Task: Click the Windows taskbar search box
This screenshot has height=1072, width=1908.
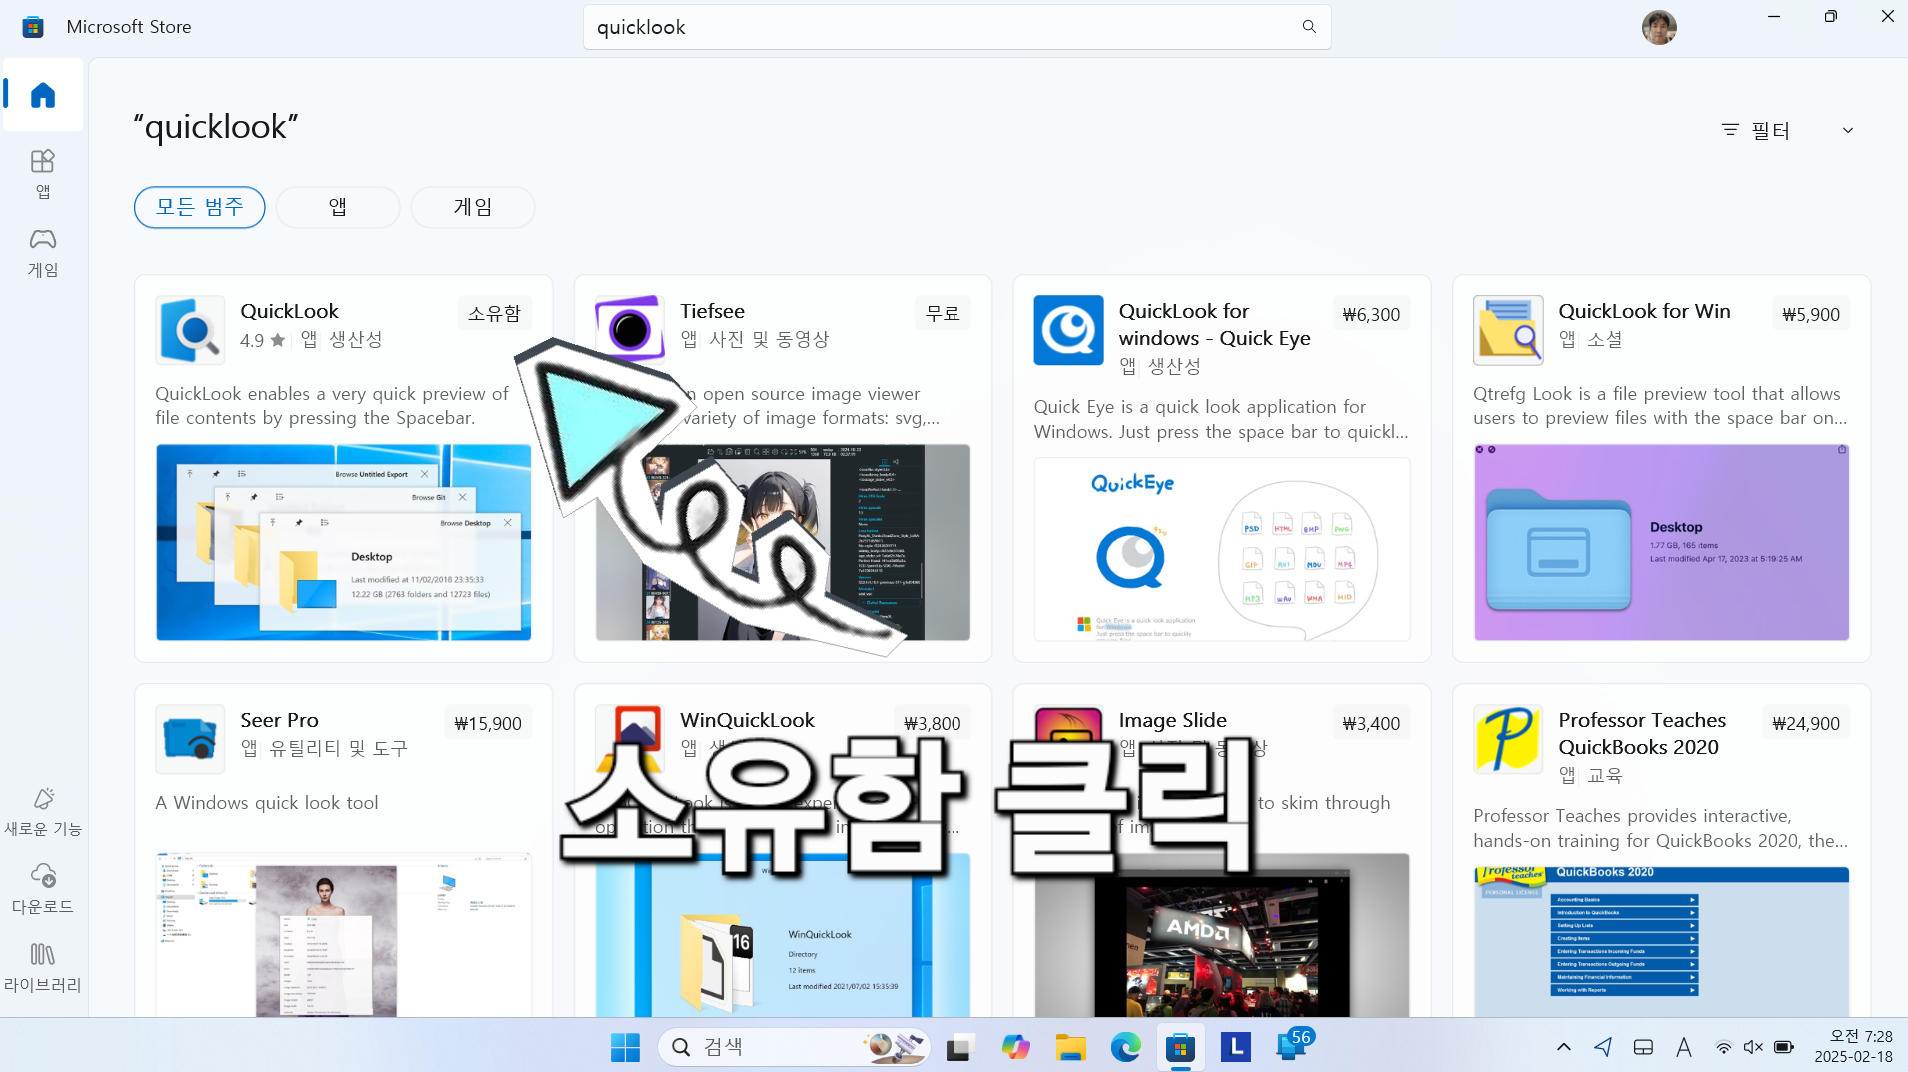Action: [795, 1047]
